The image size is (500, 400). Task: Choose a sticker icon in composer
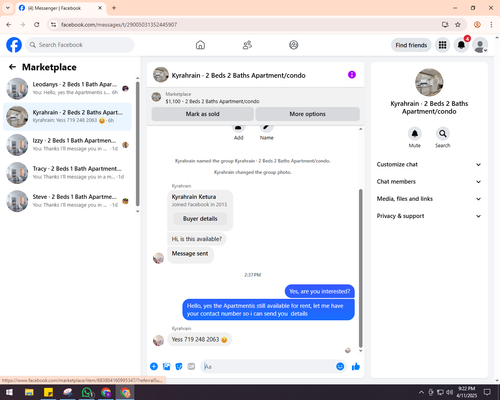[x=179, y=367]
